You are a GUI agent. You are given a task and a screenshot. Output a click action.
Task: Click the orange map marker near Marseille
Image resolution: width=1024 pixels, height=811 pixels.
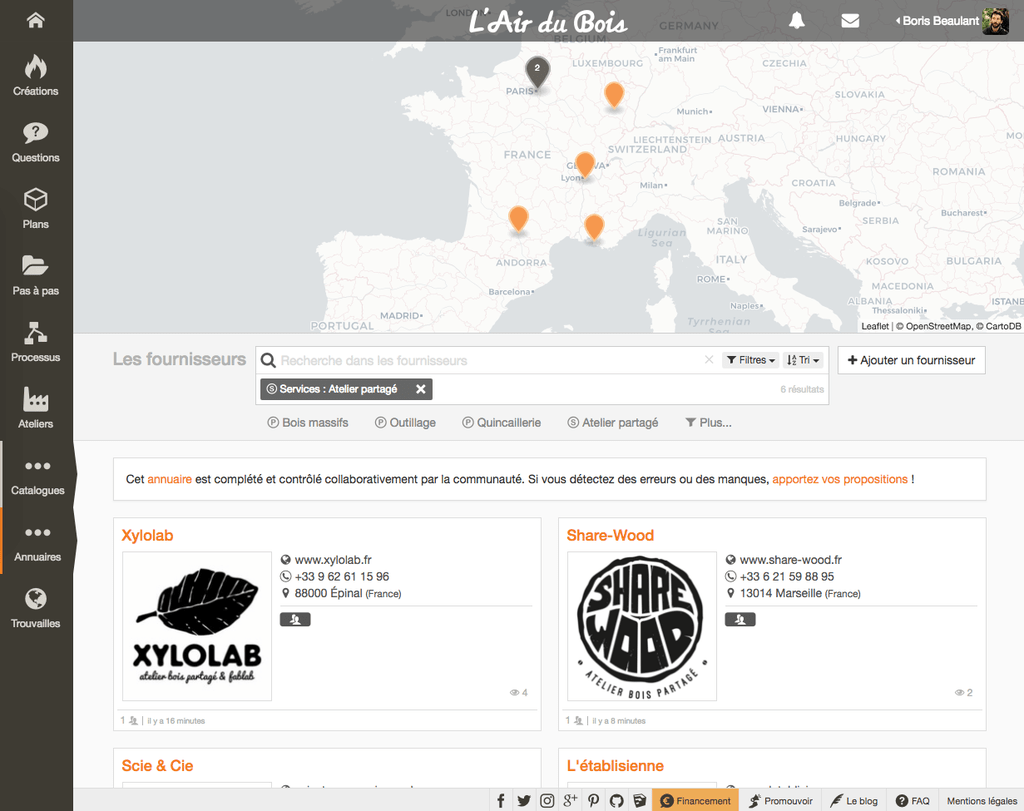point(594,227)
